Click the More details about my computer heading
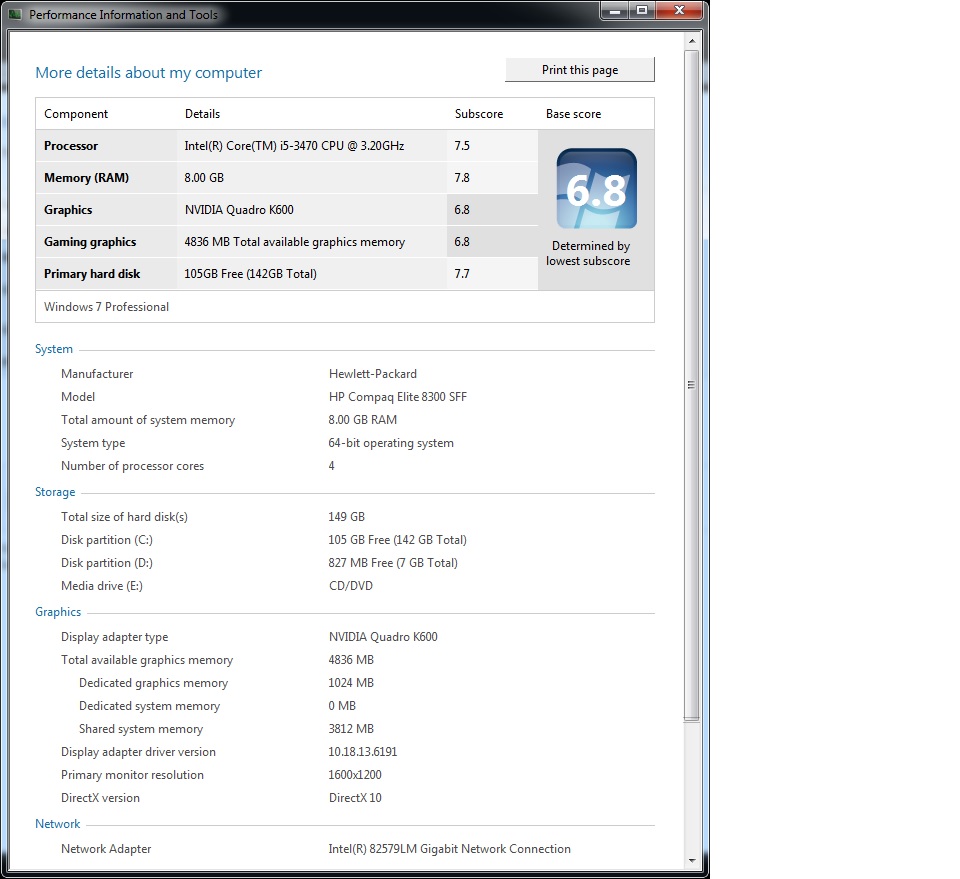Viewport: 960px width, 879px height. pos(148,73)
